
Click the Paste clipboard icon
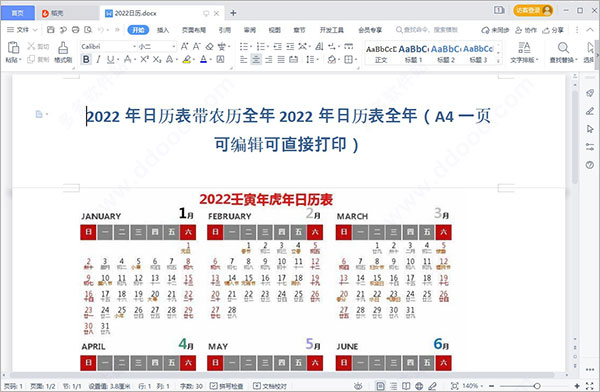(13, 48)
